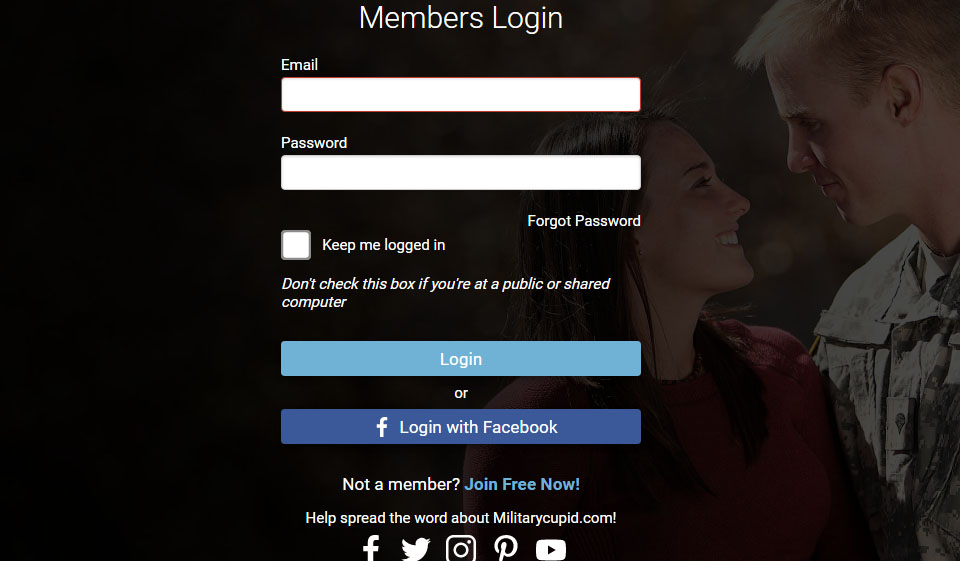Click the 'Not a member?' text
Viewport: 960px width, 561px height.
coord(401,484)
